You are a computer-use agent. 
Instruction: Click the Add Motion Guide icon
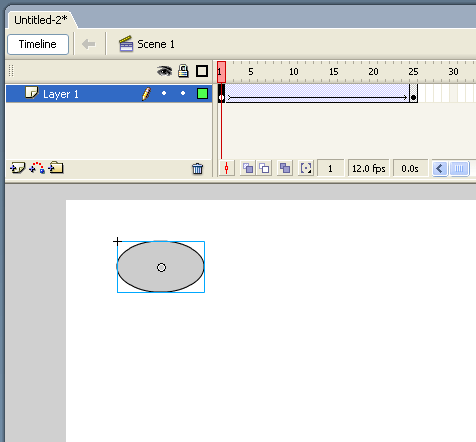[37, 168]
